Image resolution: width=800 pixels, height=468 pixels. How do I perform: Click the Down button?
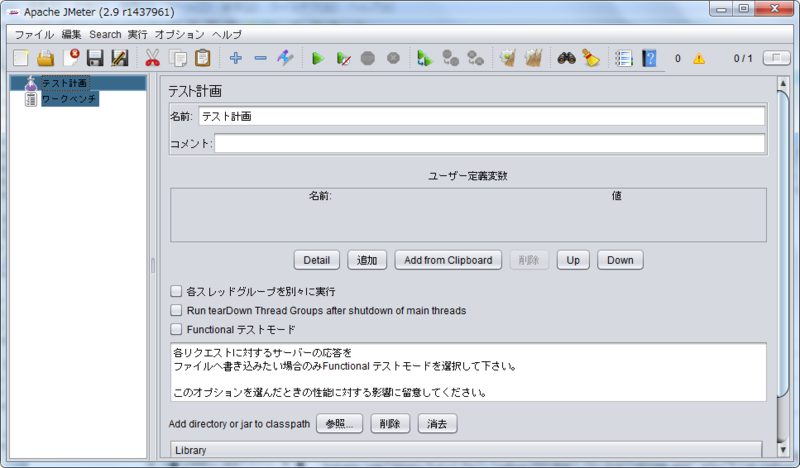(x=620, y=260)
